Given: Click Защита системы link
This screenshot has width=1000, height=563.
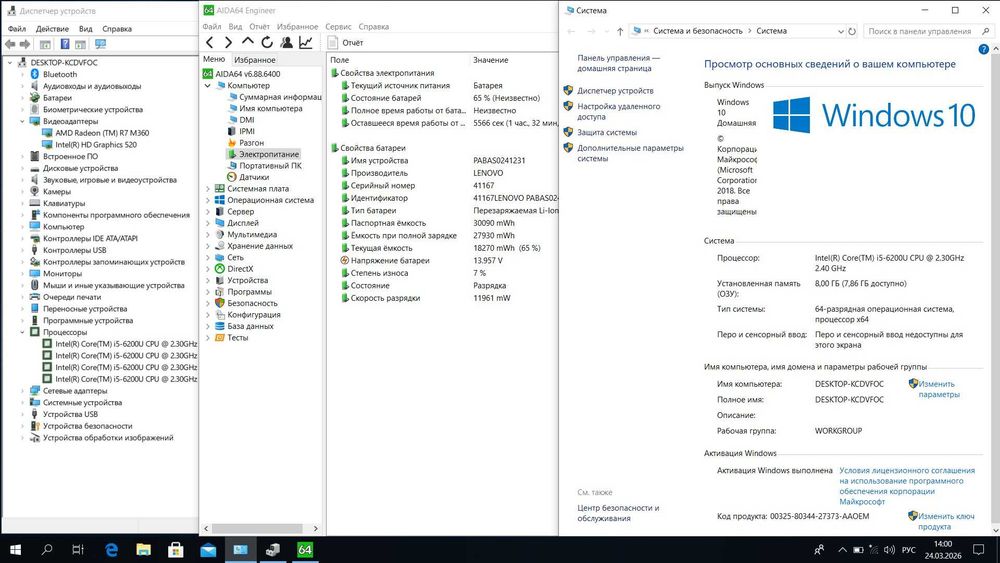Looking at the screenshot, I should click(x=607, y=133).
